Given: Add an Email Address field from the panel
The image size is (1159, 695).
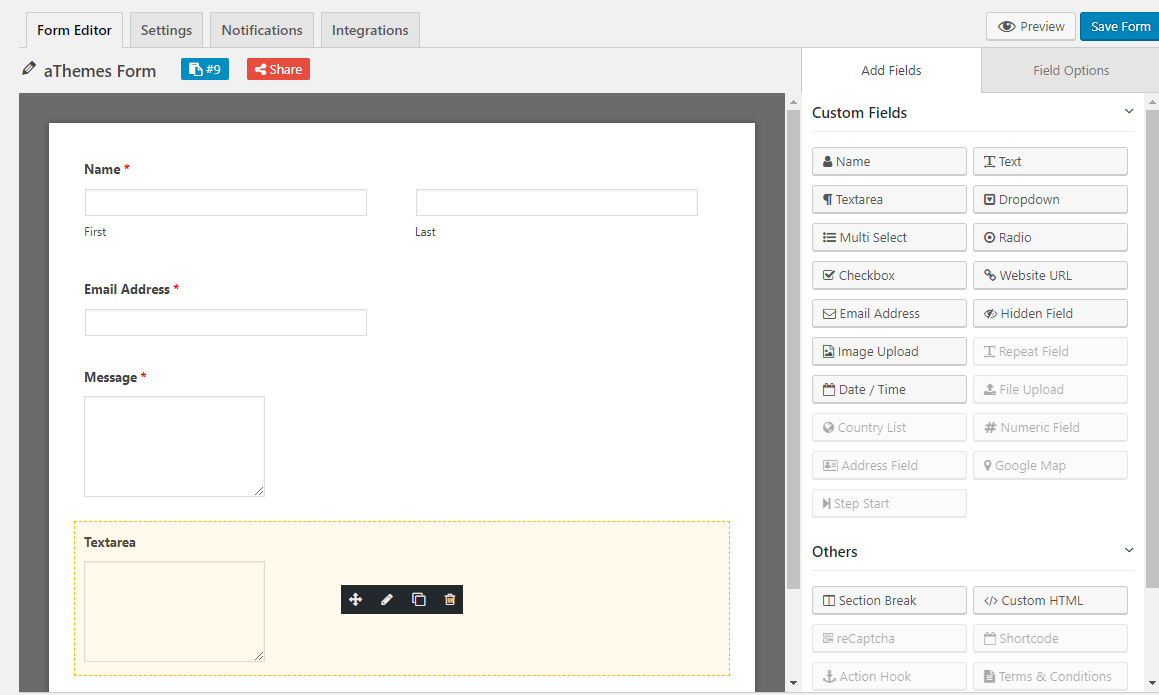Looking at the screenshot, I should tap(889, 313).
